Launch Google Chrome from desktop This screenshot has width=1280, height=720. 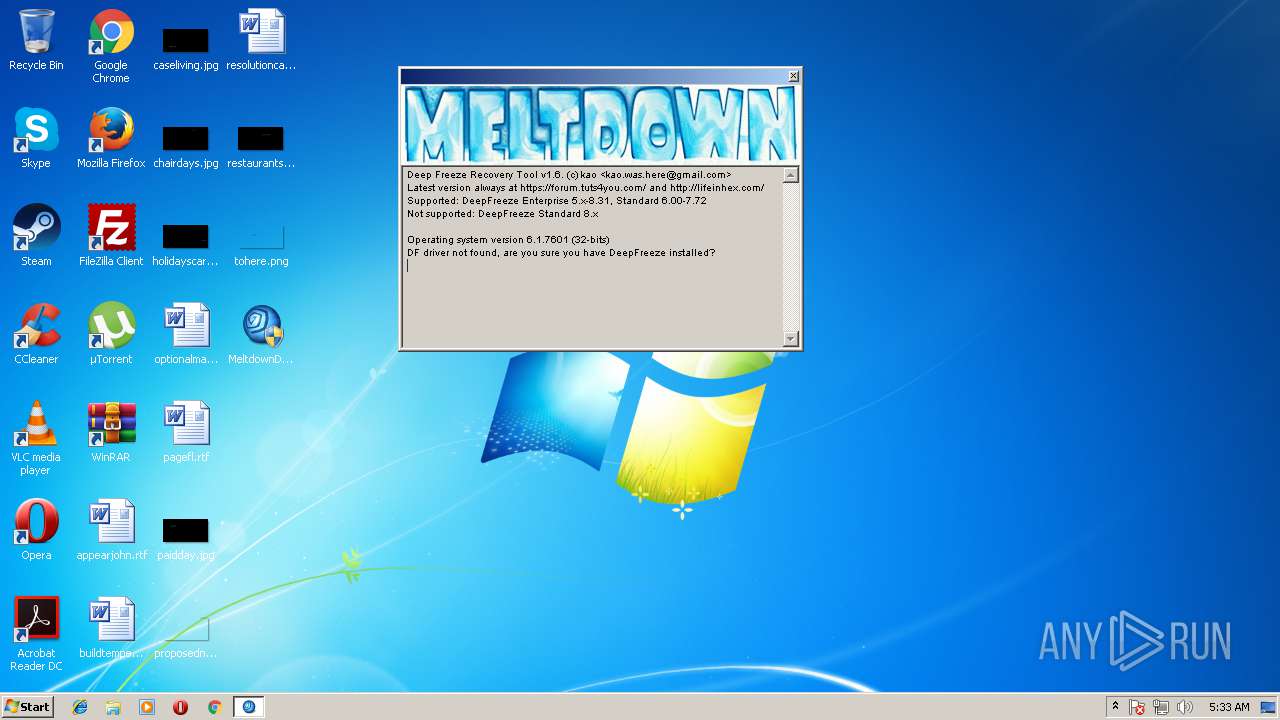click(x=111, y=46)
